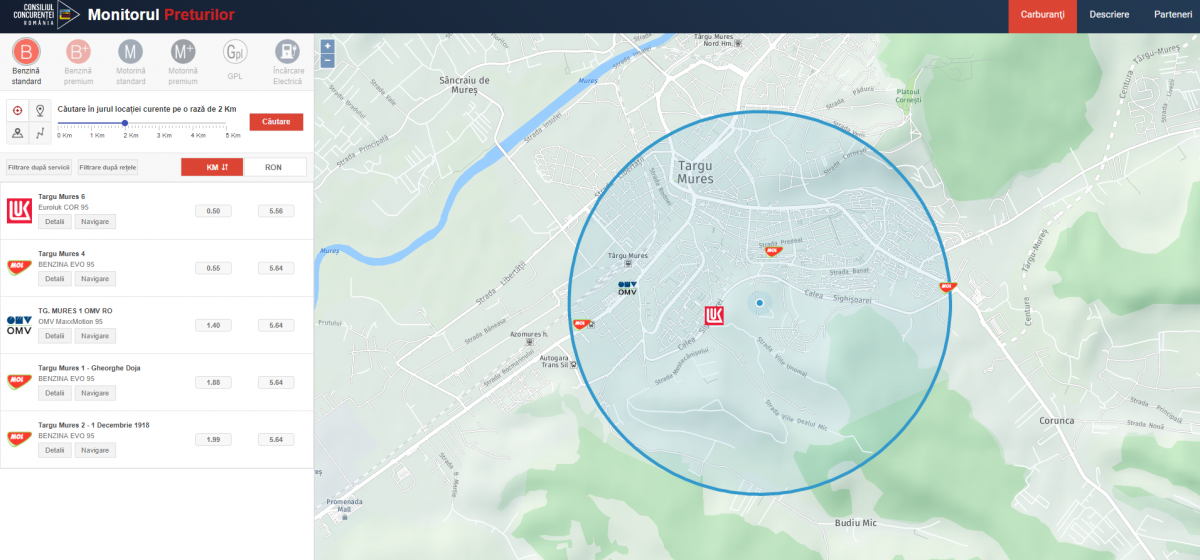Open the Carburanți tab
1200x560 pixels.
coord(1042,15)
